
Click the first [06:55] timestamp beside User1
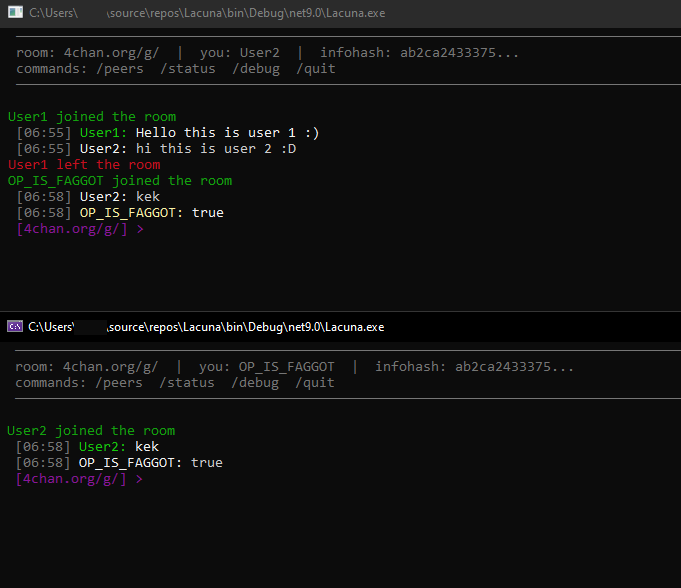(x=44, y=133)
